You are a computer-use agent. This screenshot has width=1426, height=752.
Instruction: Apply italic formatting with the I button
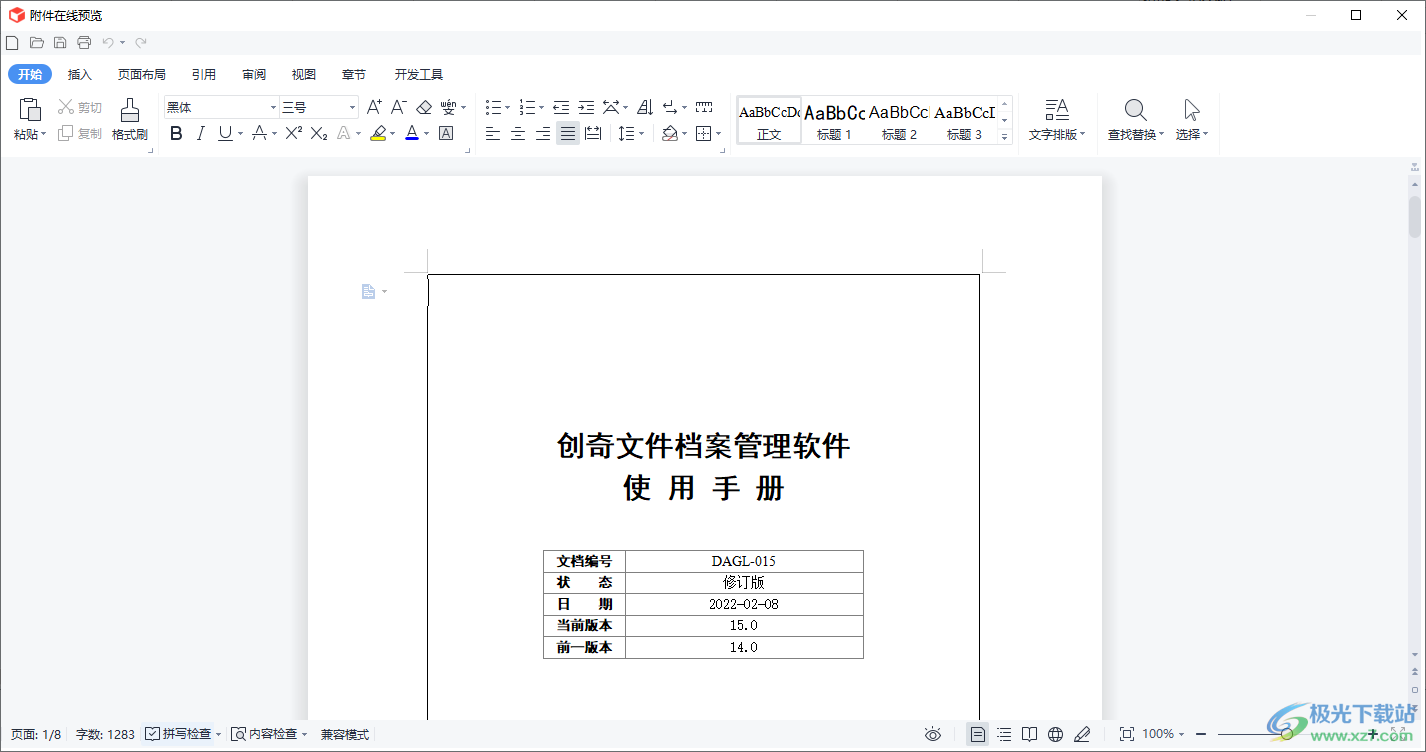(200, 133)
